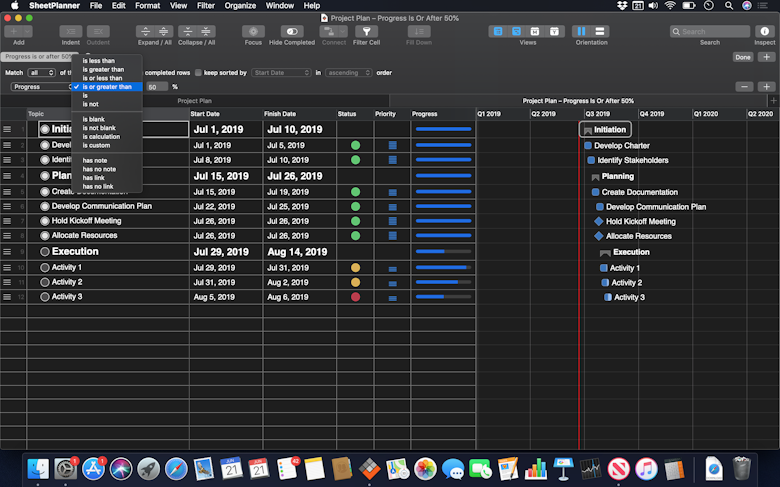Click plus button next to Done
780x487 pixels.
coord(767,57)
